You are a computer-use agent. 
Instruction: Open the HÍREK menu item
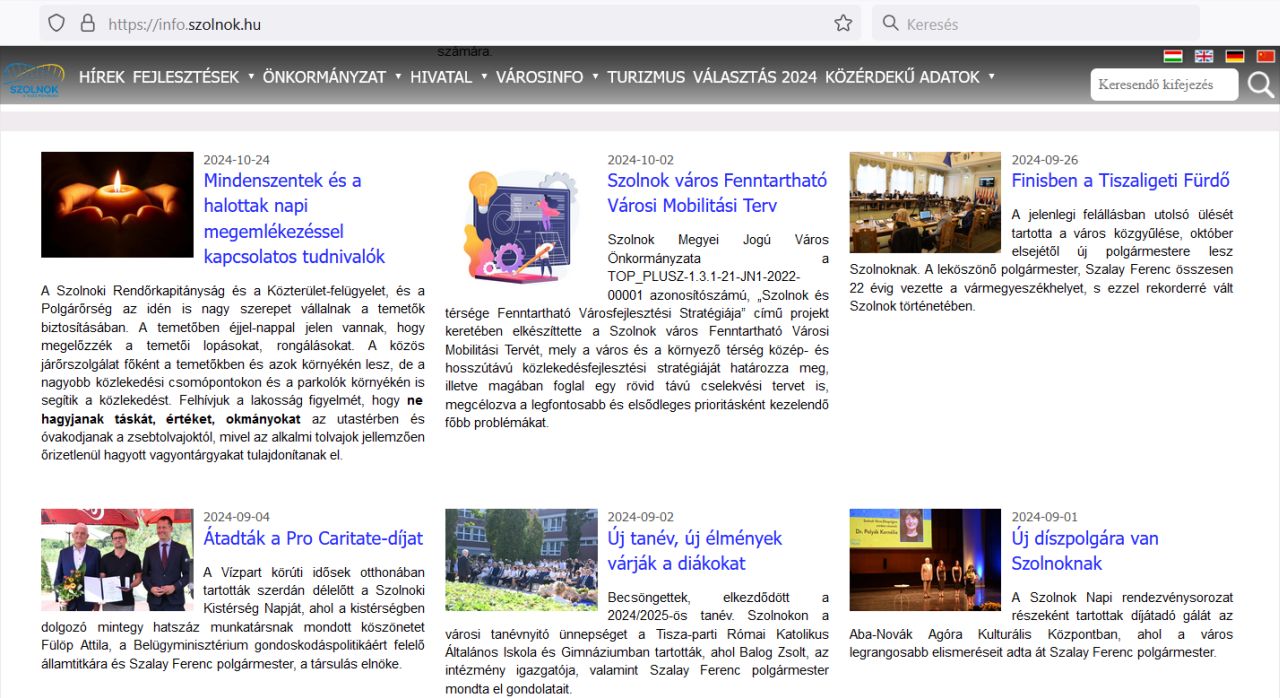click(101, 77)
